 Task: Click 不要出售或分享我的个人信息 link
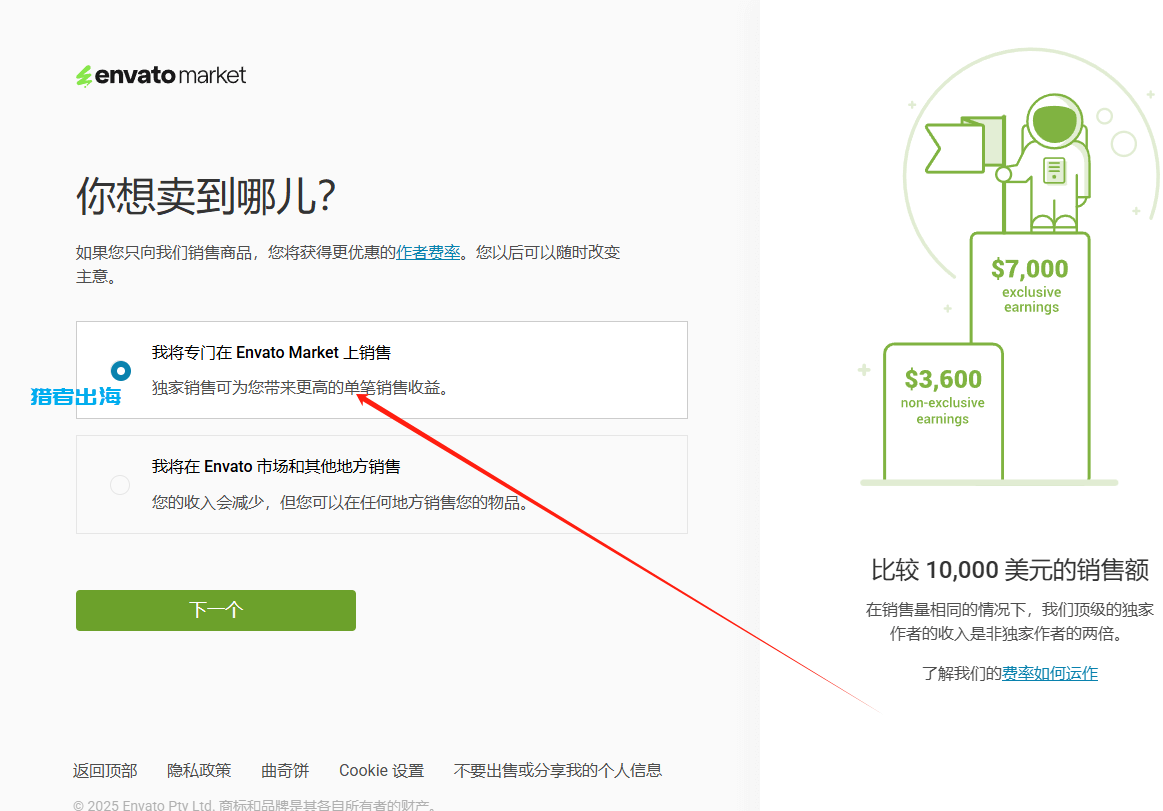(558, 770)
